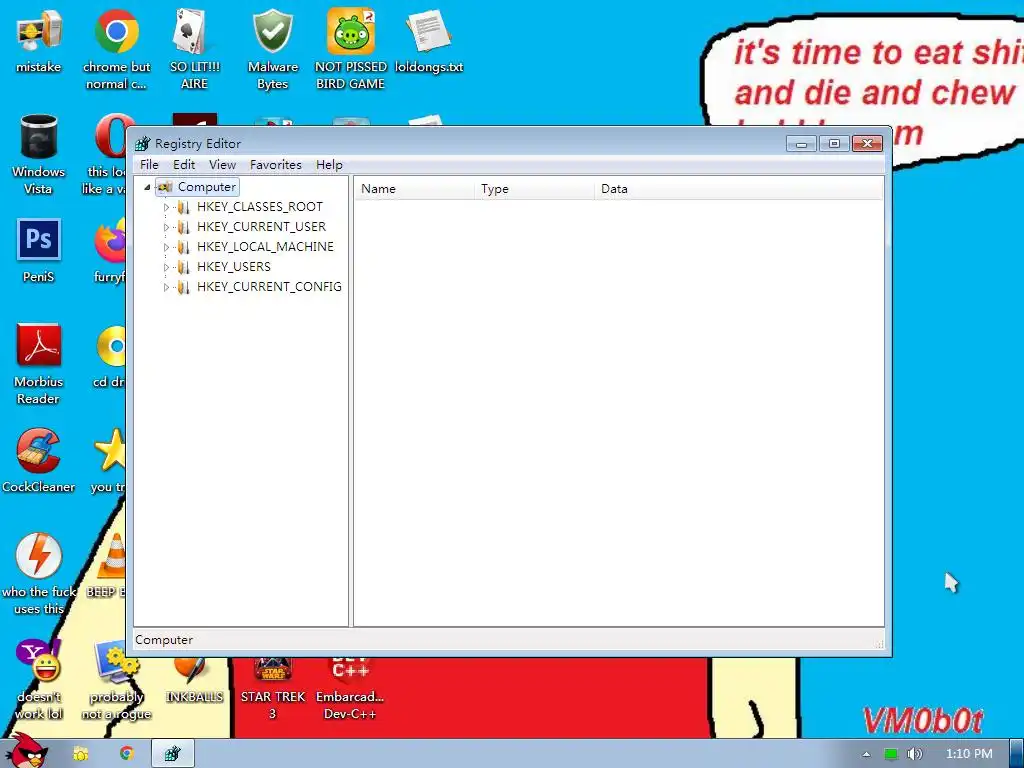Show hidden tray icons arrow

point(866,754)
